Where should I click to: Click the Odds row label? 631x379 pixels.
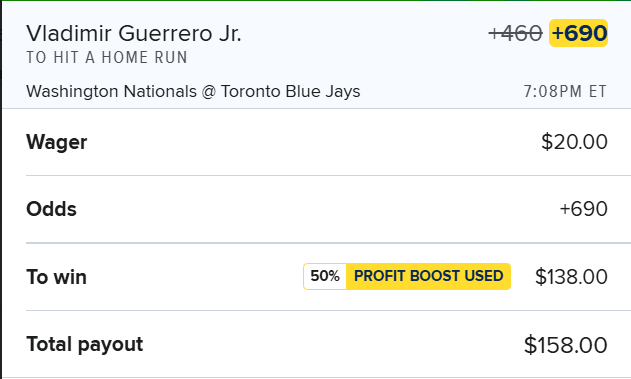click(x=52, y=209)
